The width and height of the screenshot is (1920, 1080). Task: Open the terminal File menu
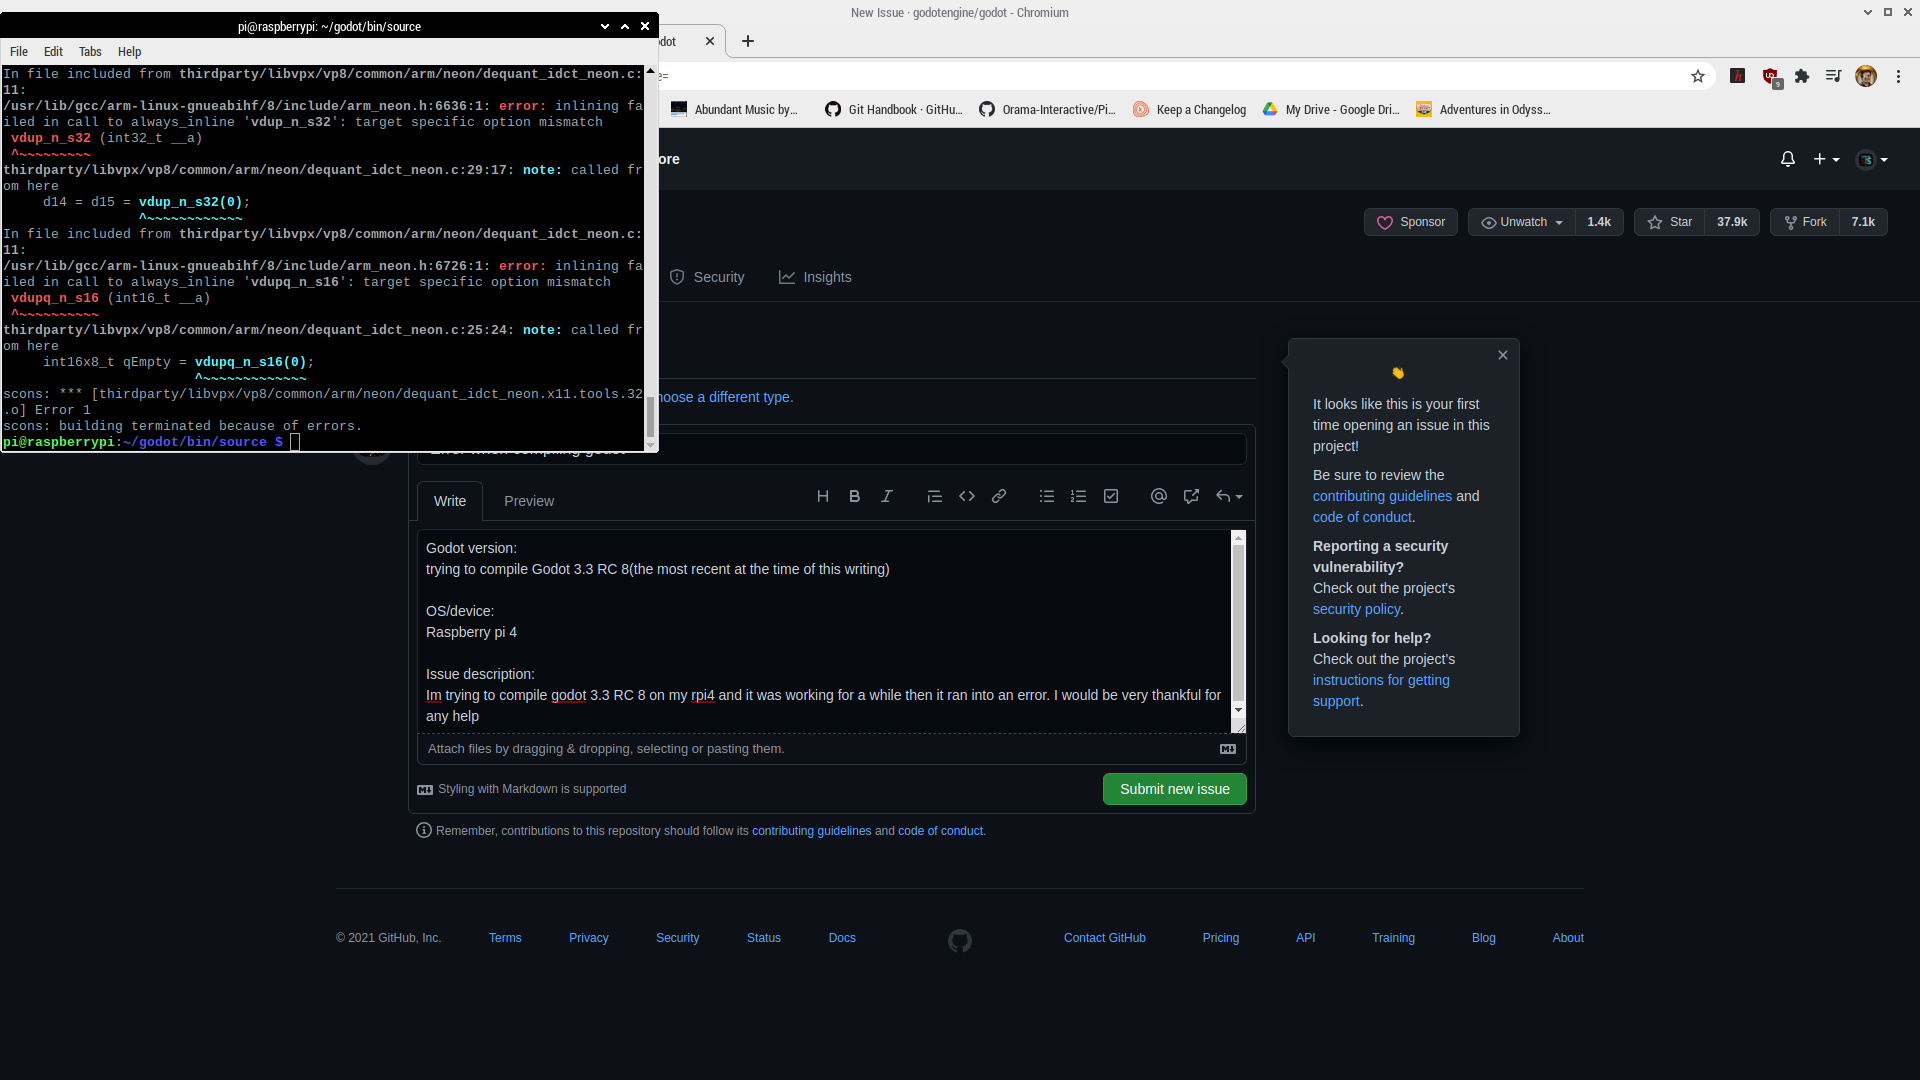tap(18, 51)
